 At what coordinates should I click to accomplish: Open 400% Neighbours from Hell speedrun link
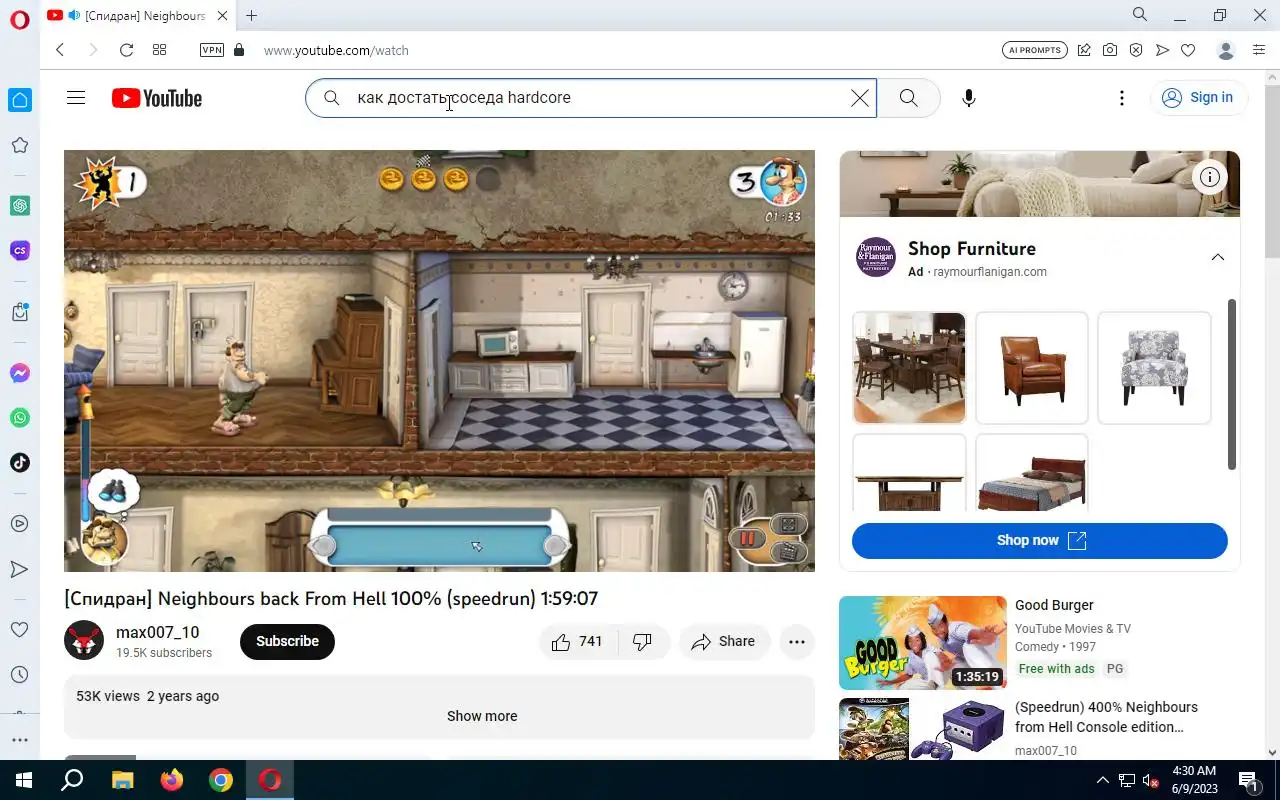1106,717
